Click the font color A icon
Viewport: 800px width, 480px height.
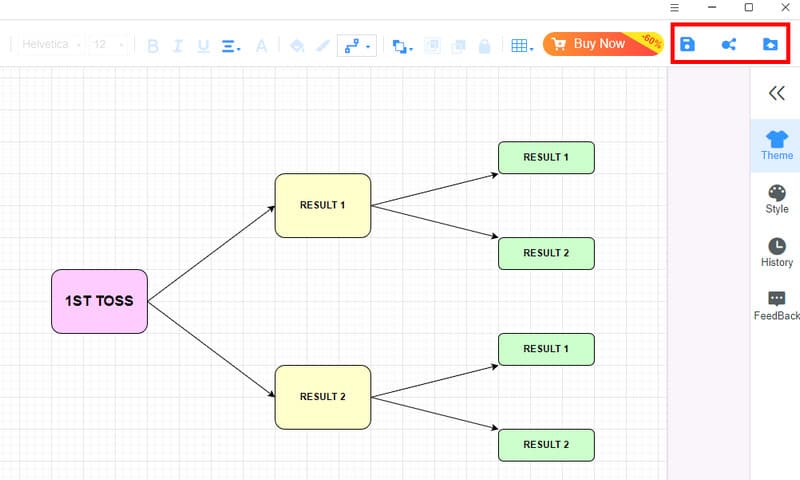tap(261, 46)
